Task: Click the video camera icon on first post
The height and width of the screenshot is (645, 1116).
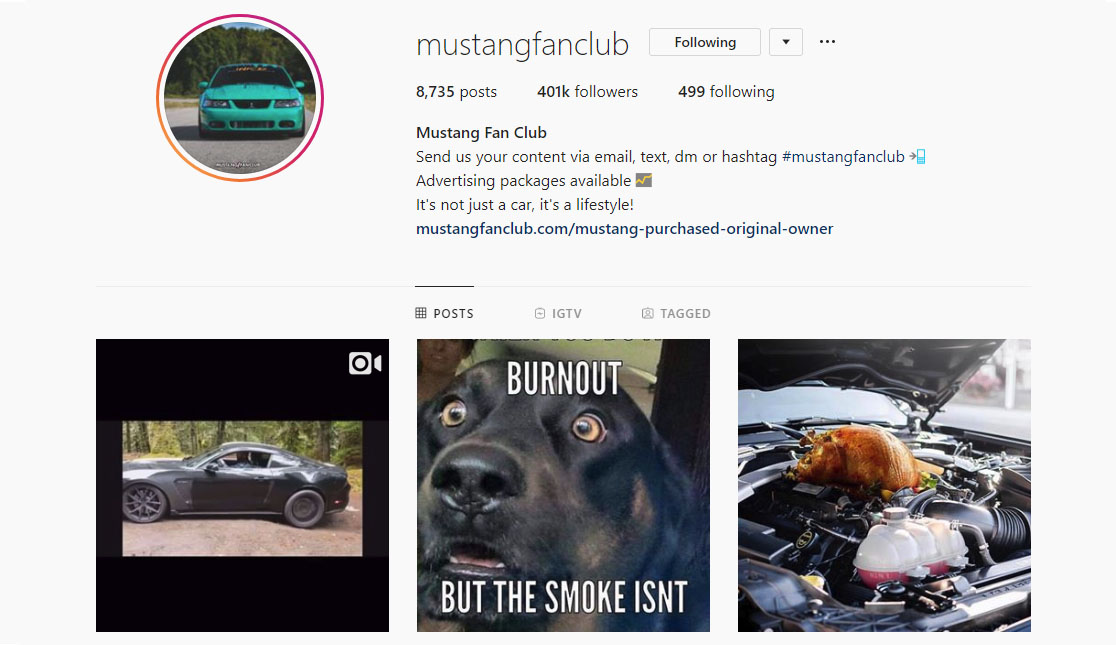Action: 364,363
